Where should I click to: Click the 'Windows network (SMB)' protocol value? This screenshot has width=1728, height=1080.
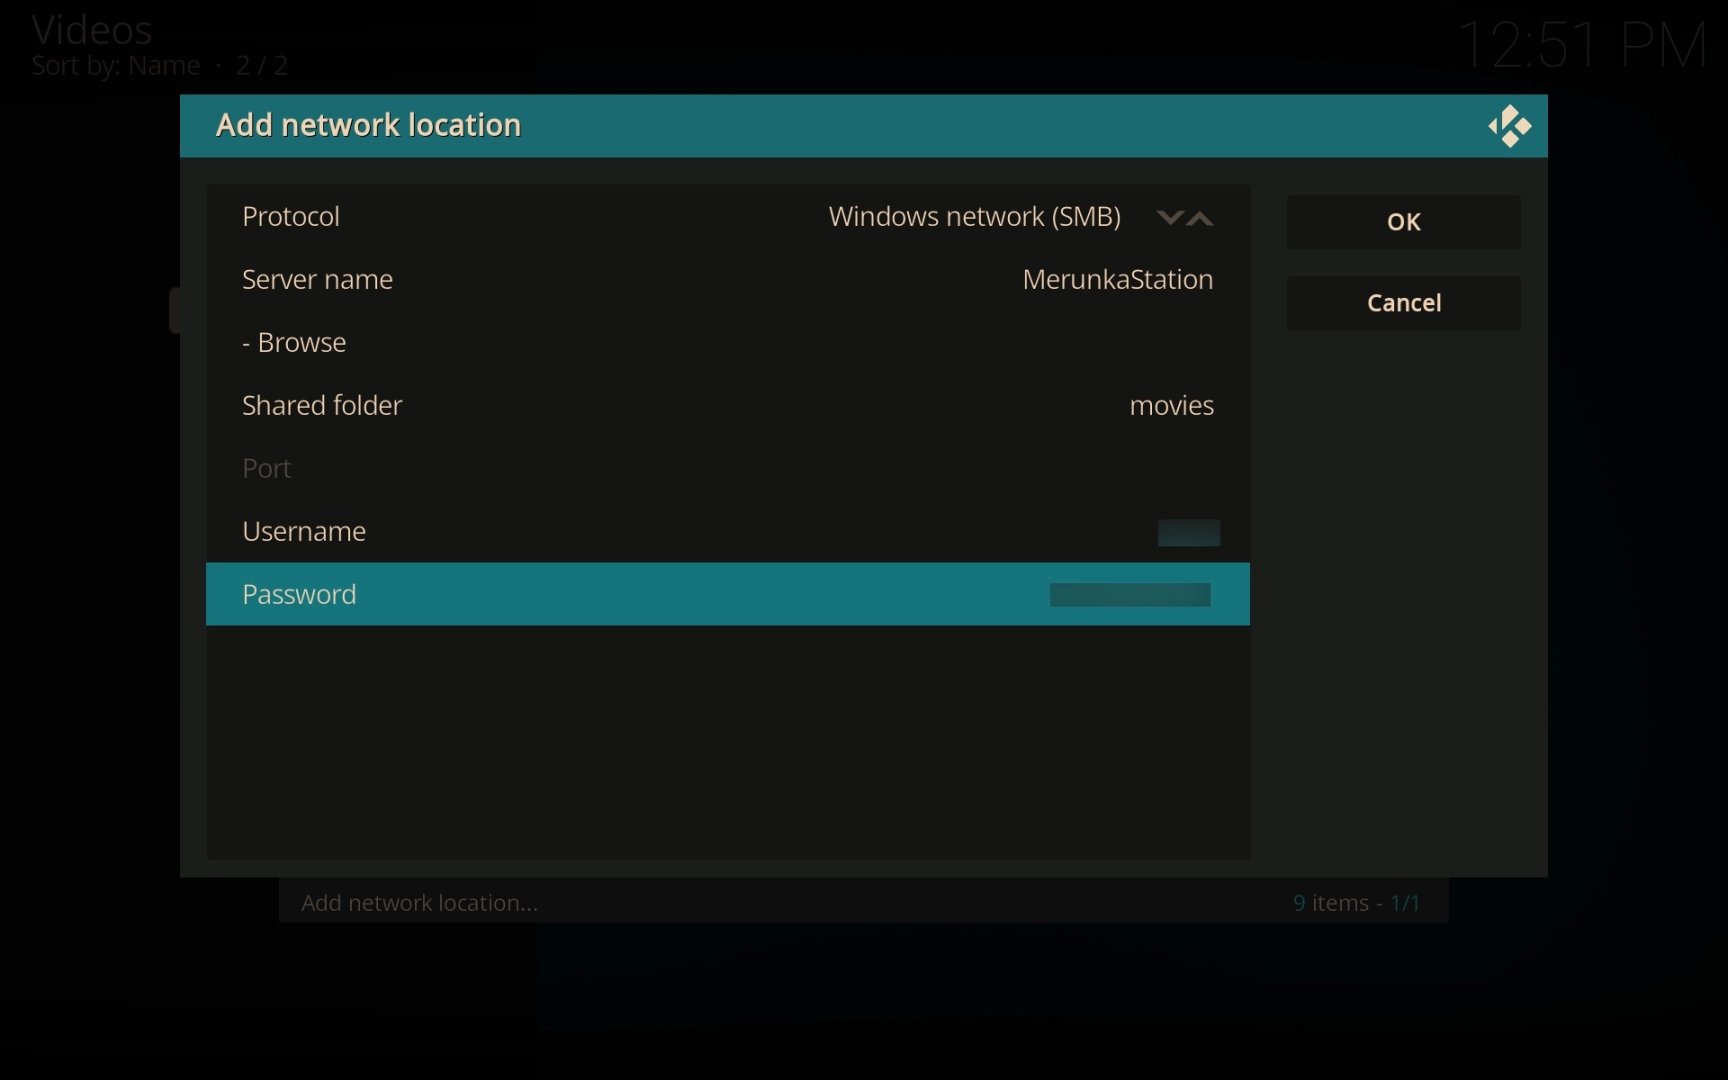point(975,217)
